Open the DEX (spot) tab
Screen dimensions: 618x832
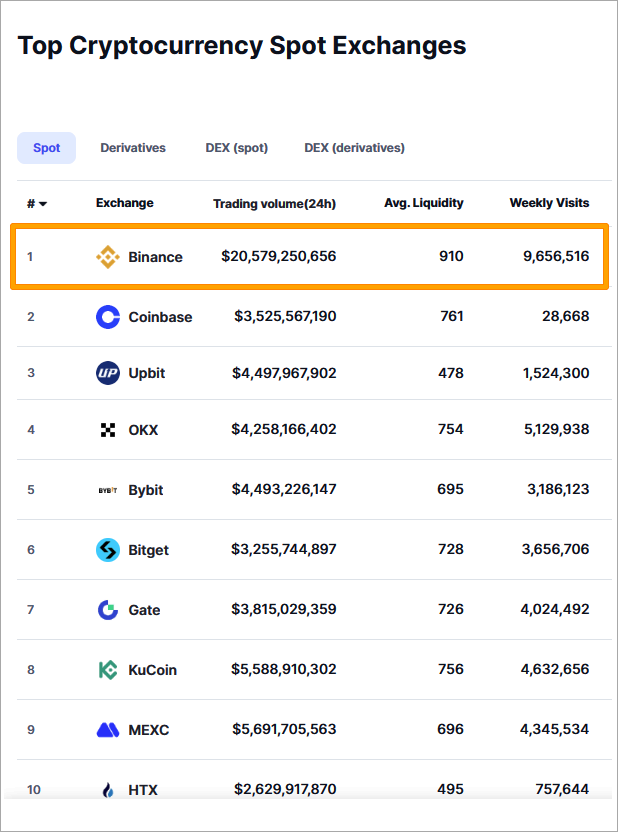pos(236,147)
